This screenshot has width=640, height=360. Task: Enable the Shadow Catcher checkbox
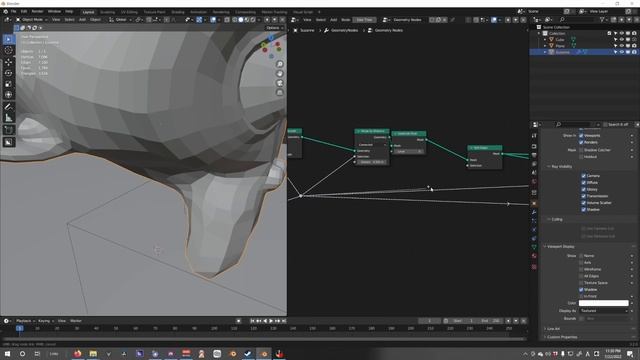tap(581, 150)
